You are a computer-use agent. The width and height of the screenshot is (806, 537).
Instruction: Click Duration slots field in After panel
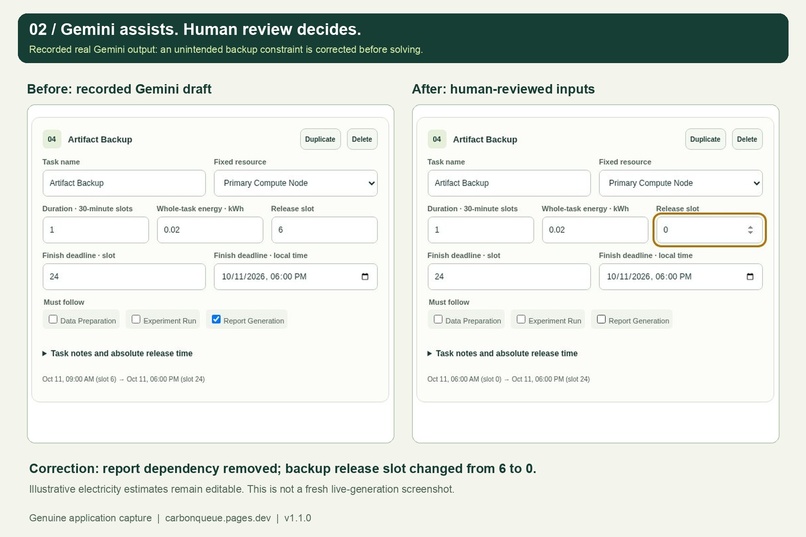click(x=481, y=230)
